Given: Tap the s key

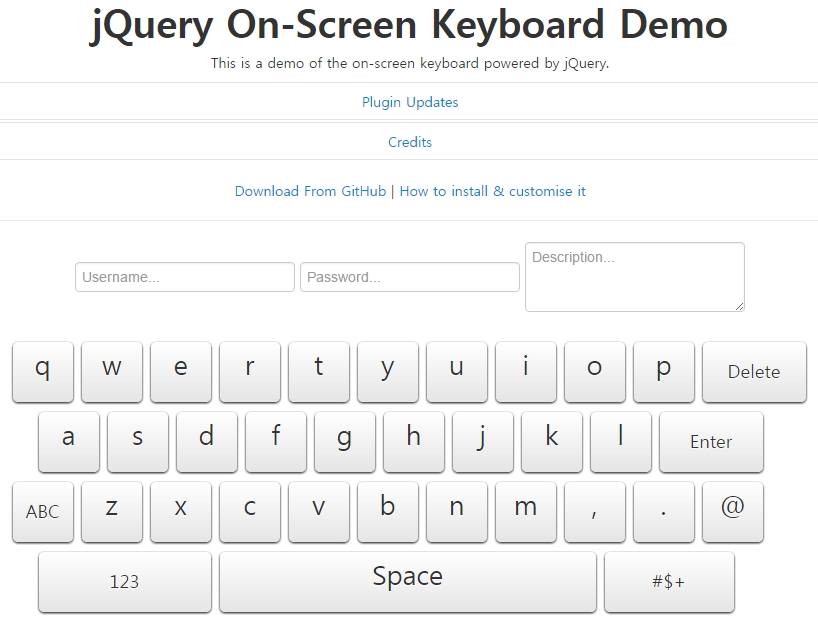Looking at the screenshot, I should pos(138,442).
